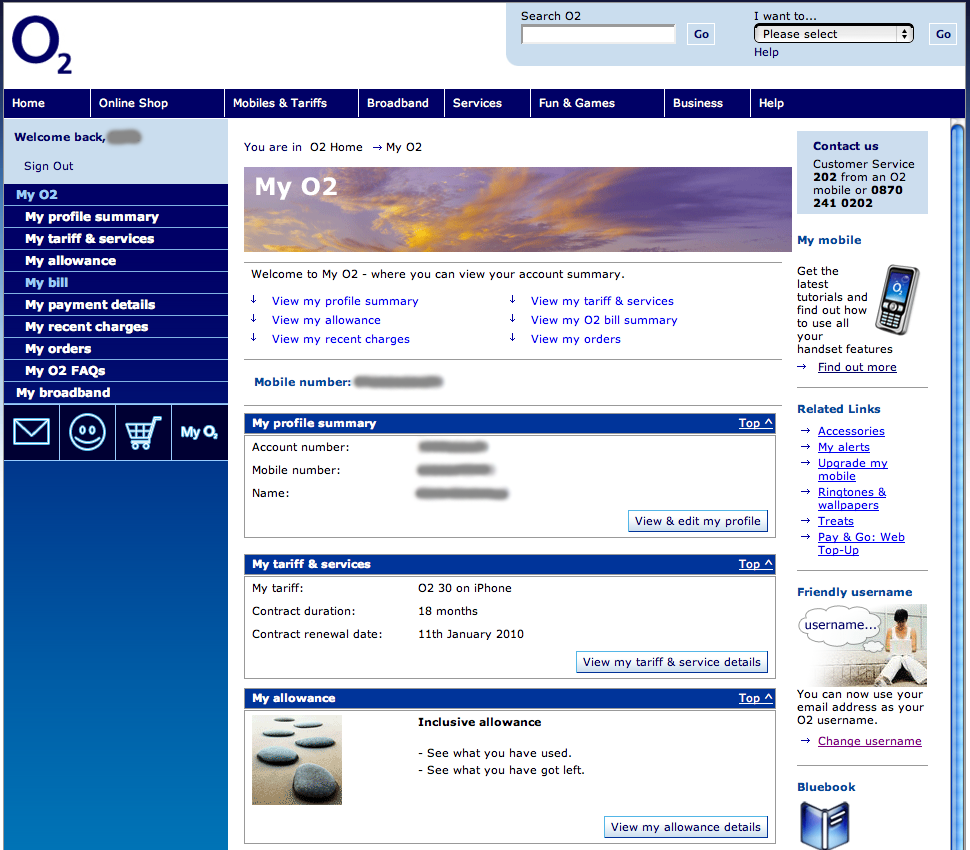Open the Mobiles & Tariffs nav tab
970x850 pixels.
click(291, 103)
